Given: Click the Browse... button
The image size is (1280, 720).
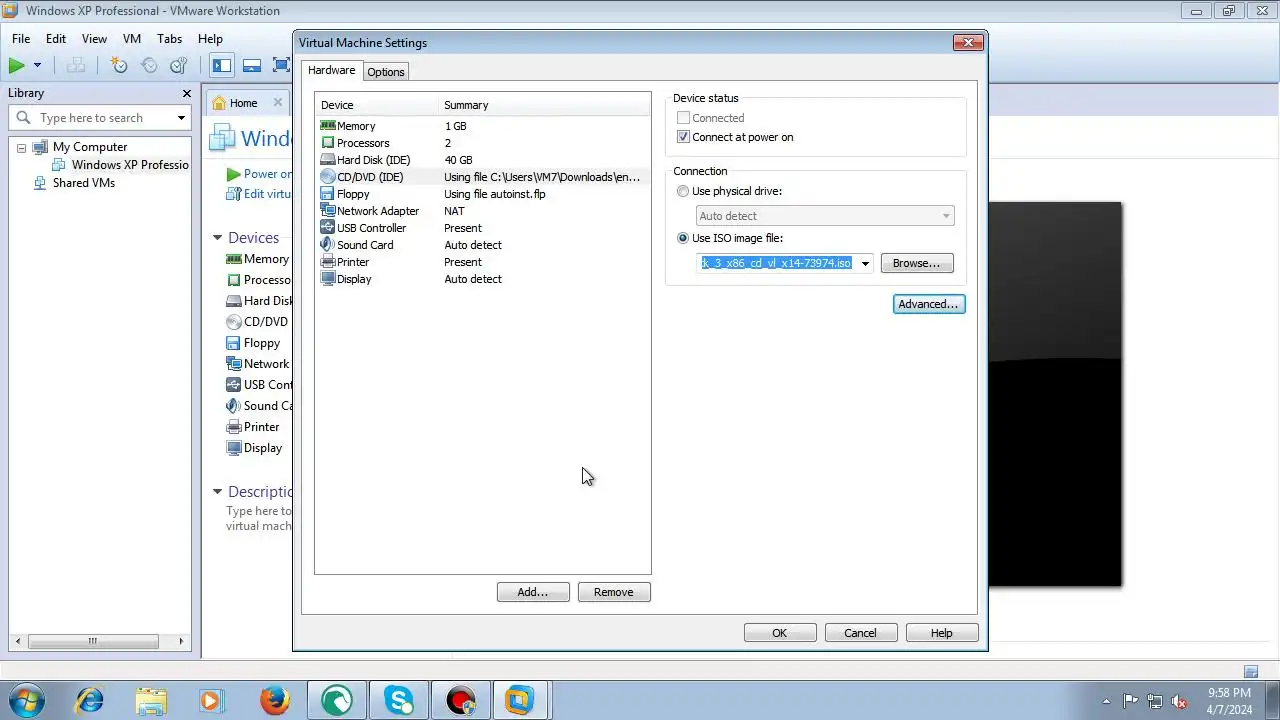Looking at the screenshot, I should coord(917,264).
